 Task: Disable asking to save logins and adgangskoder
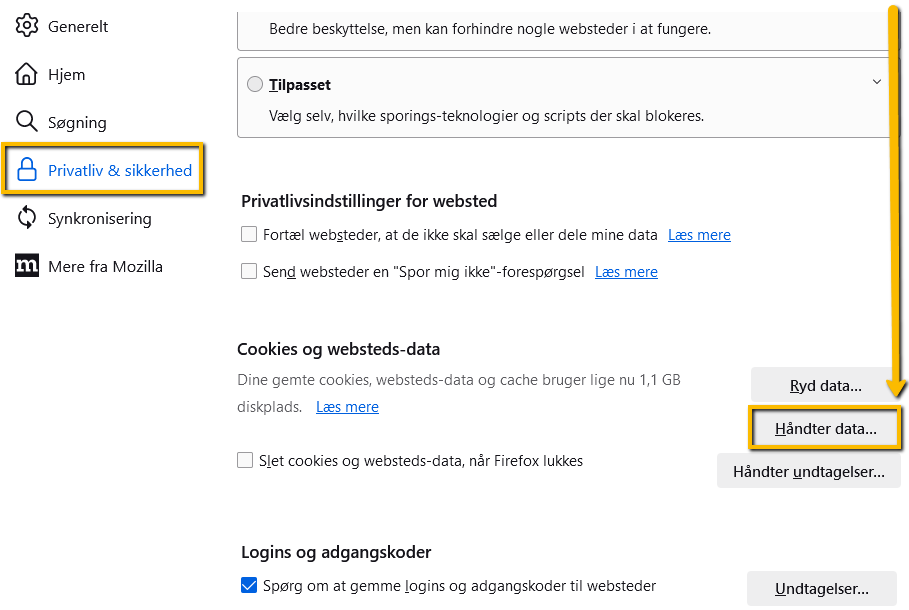pyautogui.click(x=249, y=585)
